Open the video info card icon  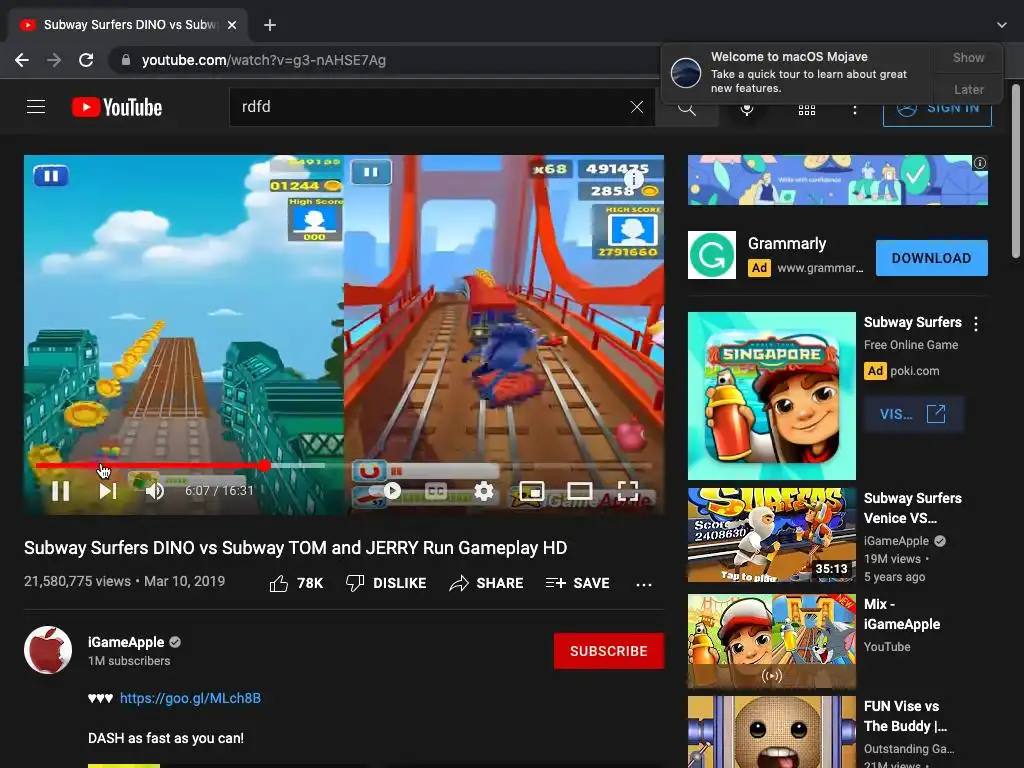click(x=634, y=178)
